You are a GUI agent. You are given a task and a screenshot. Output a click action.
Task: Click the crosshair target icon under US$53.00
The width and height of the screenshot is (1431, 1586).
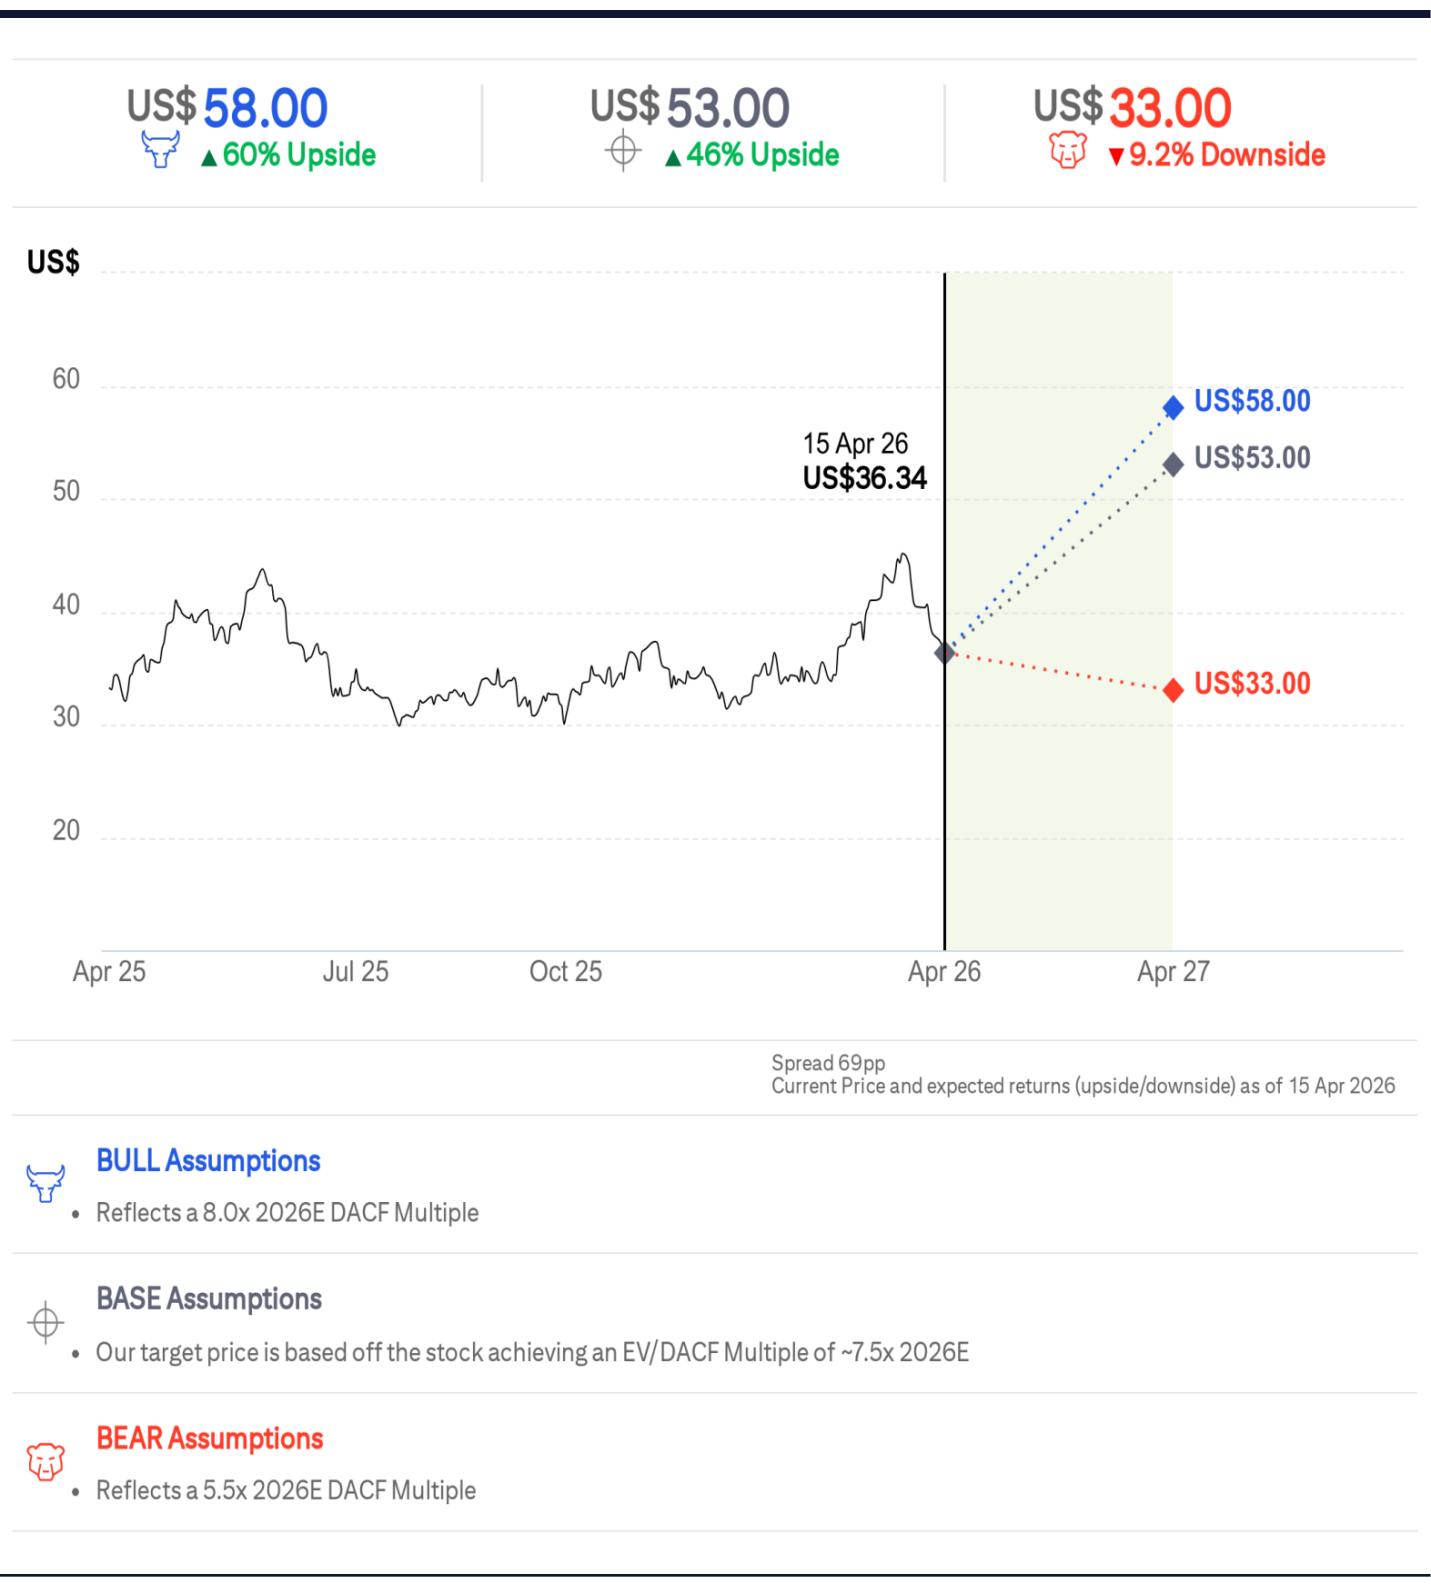click(x=623, y=152)
